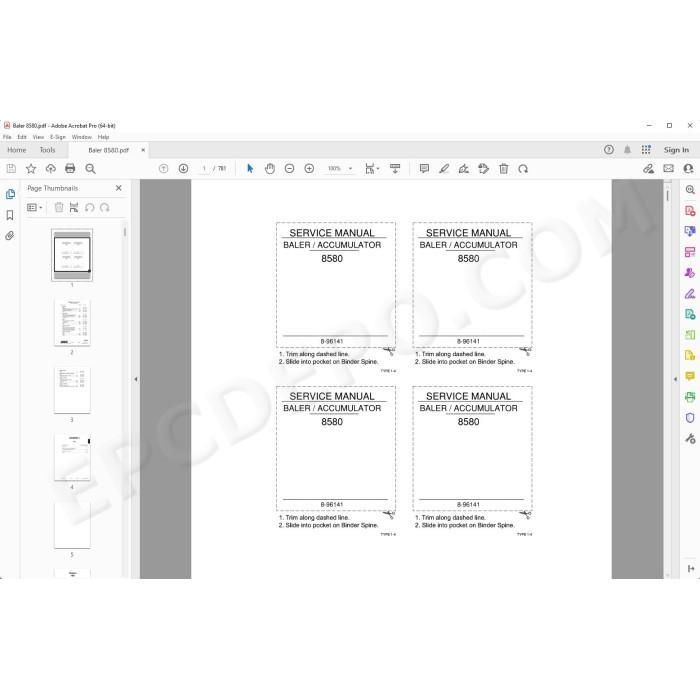Image resolution: width=700 pixels, height=700 pixels.
Task: Select page 2 thumbnail
Action: pos(72,322)
